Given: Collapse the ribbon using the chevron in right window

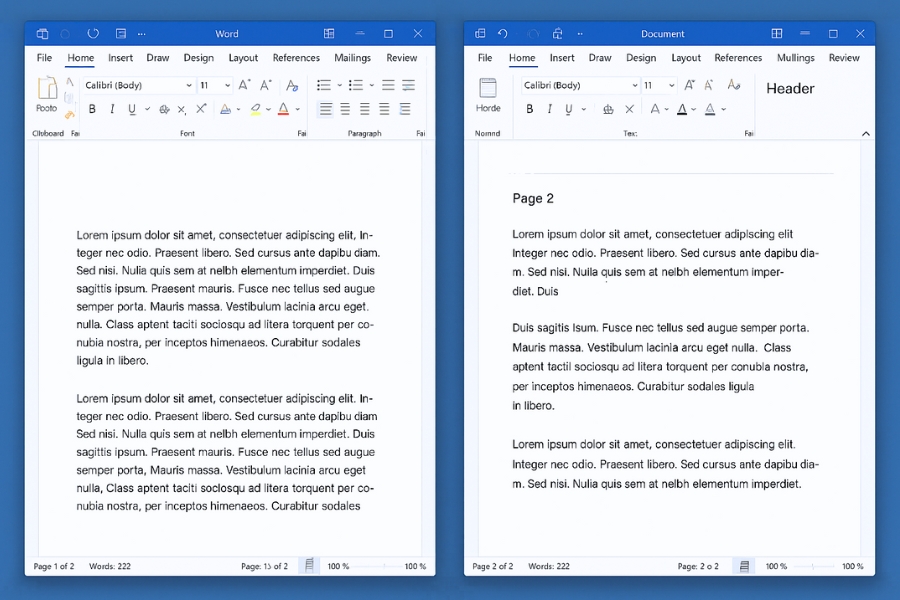Looking at the screenshot, I should pos(864,132).
